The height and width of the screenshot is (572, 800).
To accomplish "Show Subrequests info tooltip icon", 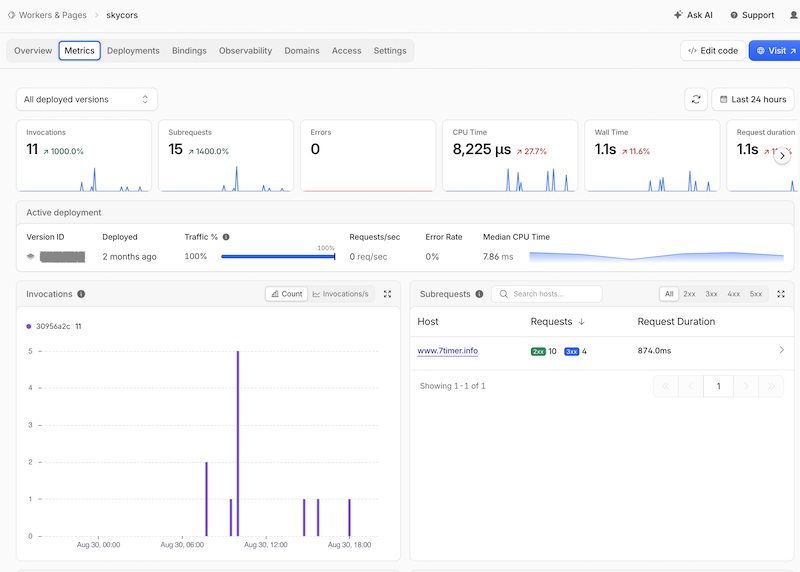I will (x=479, y=294).
